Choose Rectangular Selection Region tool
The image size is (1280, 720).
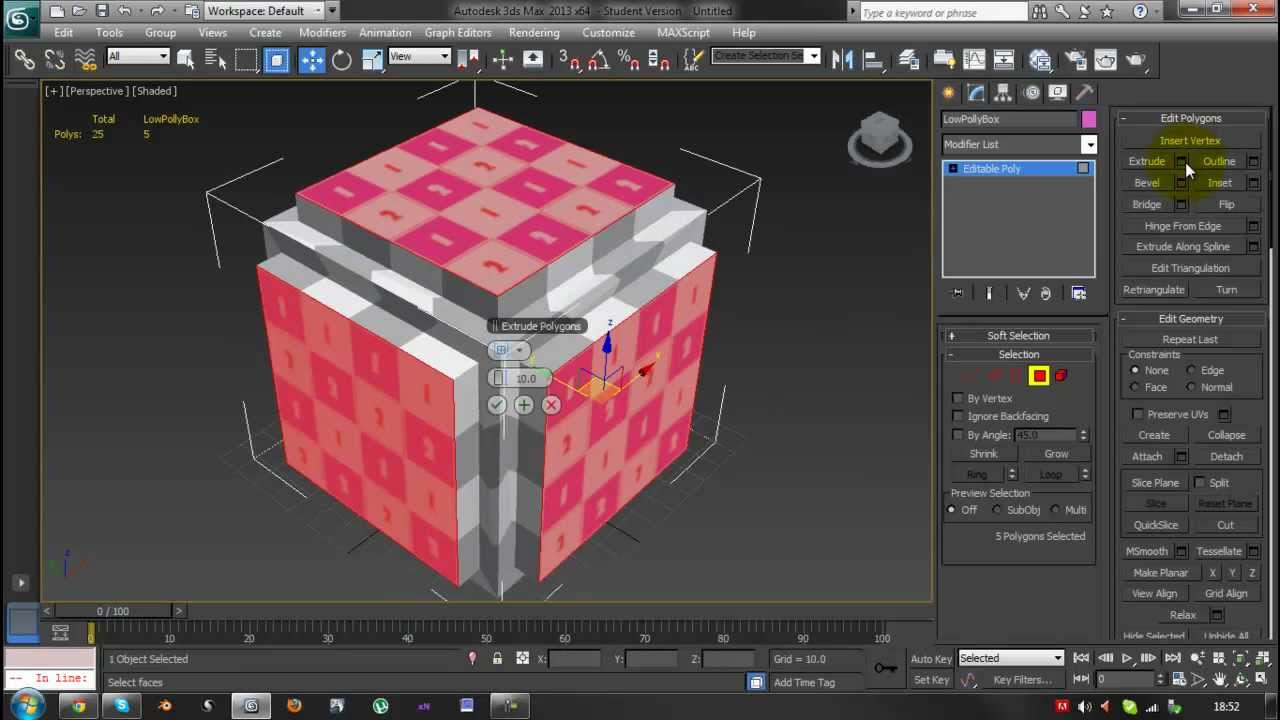(246, 60)
